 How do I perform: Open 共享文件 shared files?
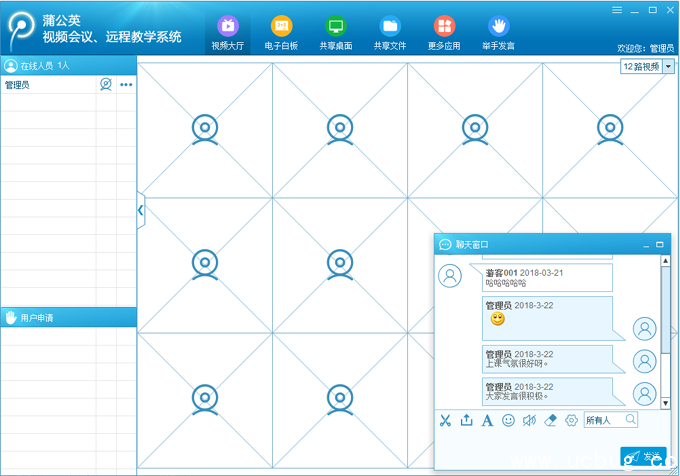point(390,31)
